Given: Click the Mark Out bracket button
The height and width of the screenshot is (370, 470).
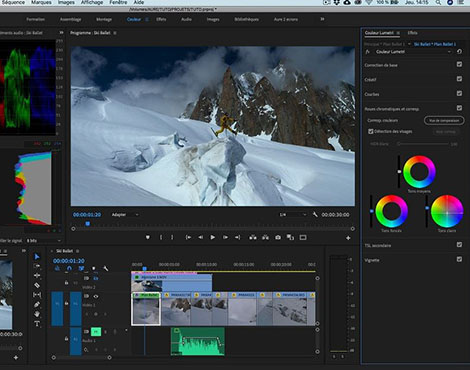Looking at the screenshot, I should pos(172,237).
